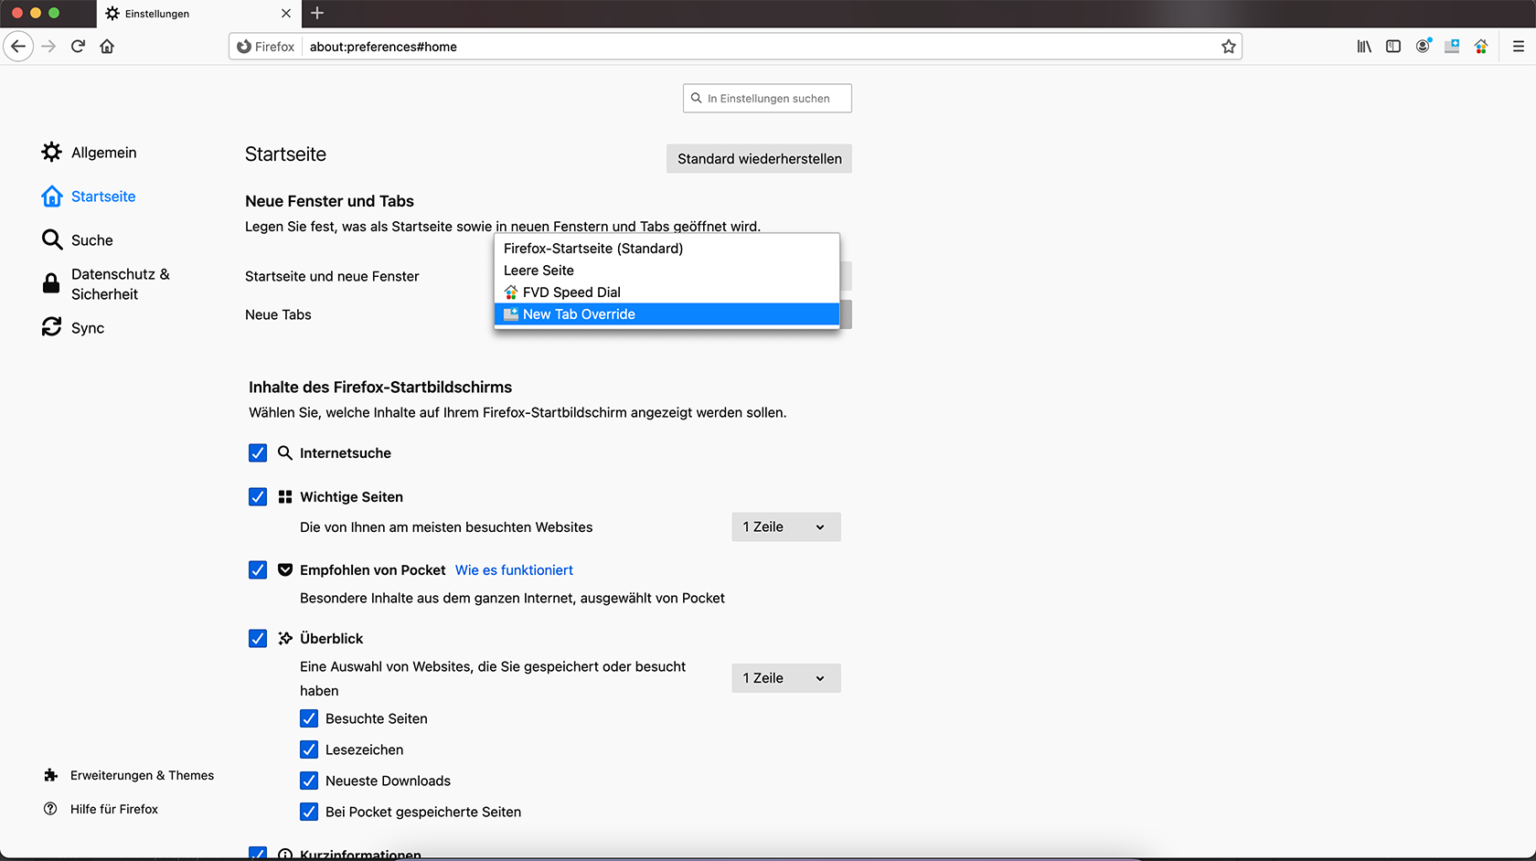Open the hamburger application menu
Viewport: 1536px width, 861px height.
[x=1518, y=46]
